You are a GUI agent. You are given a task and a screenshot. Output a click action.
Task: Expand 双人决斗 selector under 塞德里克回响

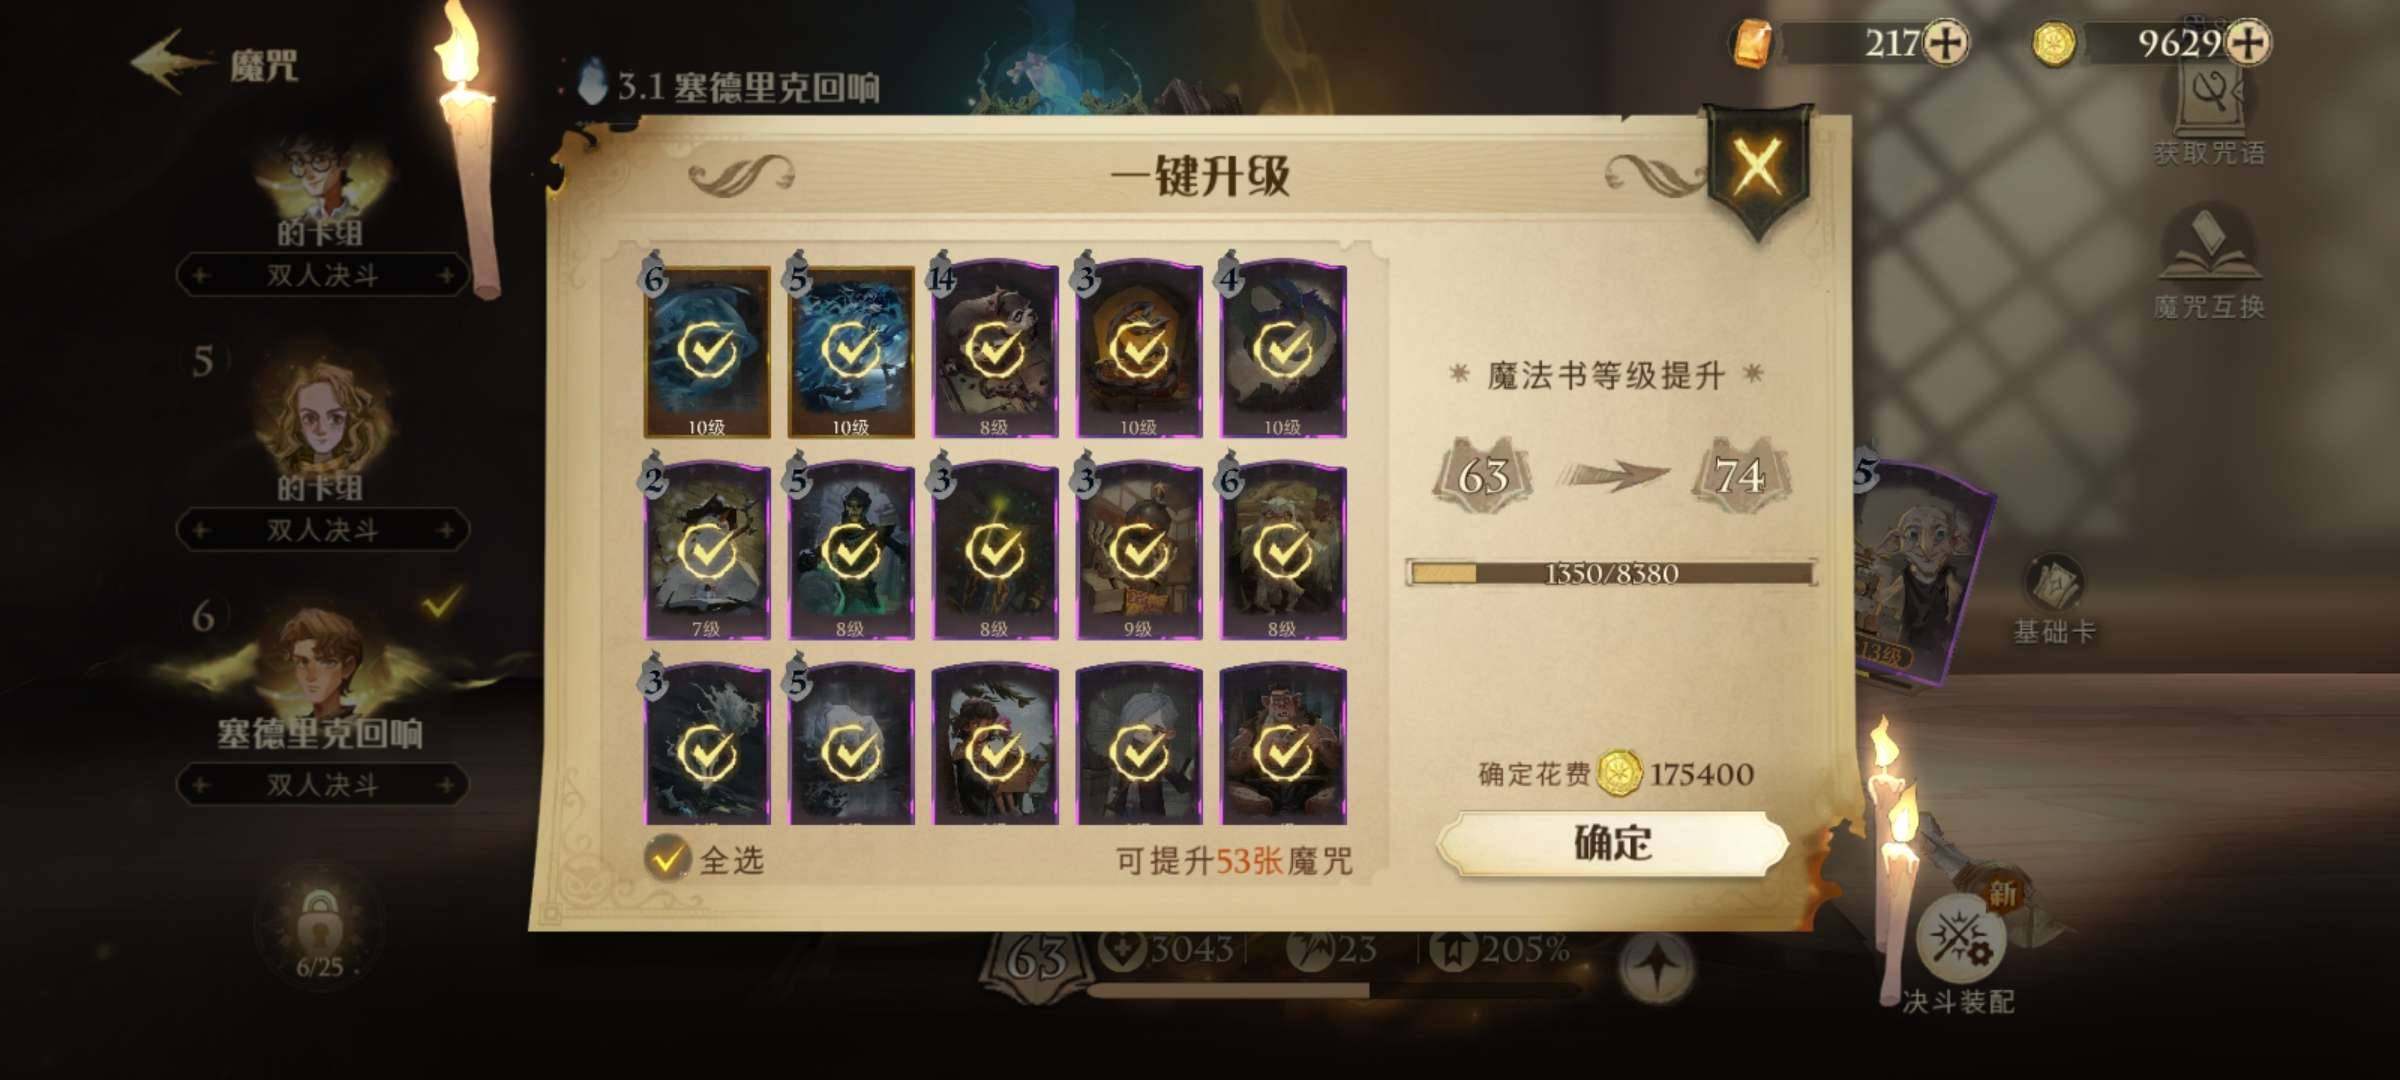pyautogui.click(x=322, y=785)
